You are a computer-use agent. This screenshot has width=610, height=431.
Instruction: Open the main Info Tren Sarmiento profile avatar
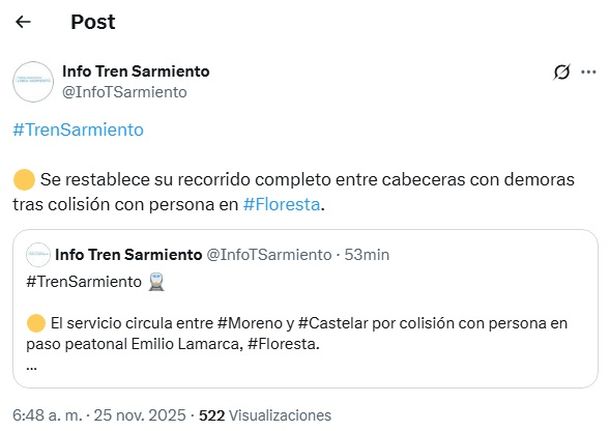tap(33, 81)
